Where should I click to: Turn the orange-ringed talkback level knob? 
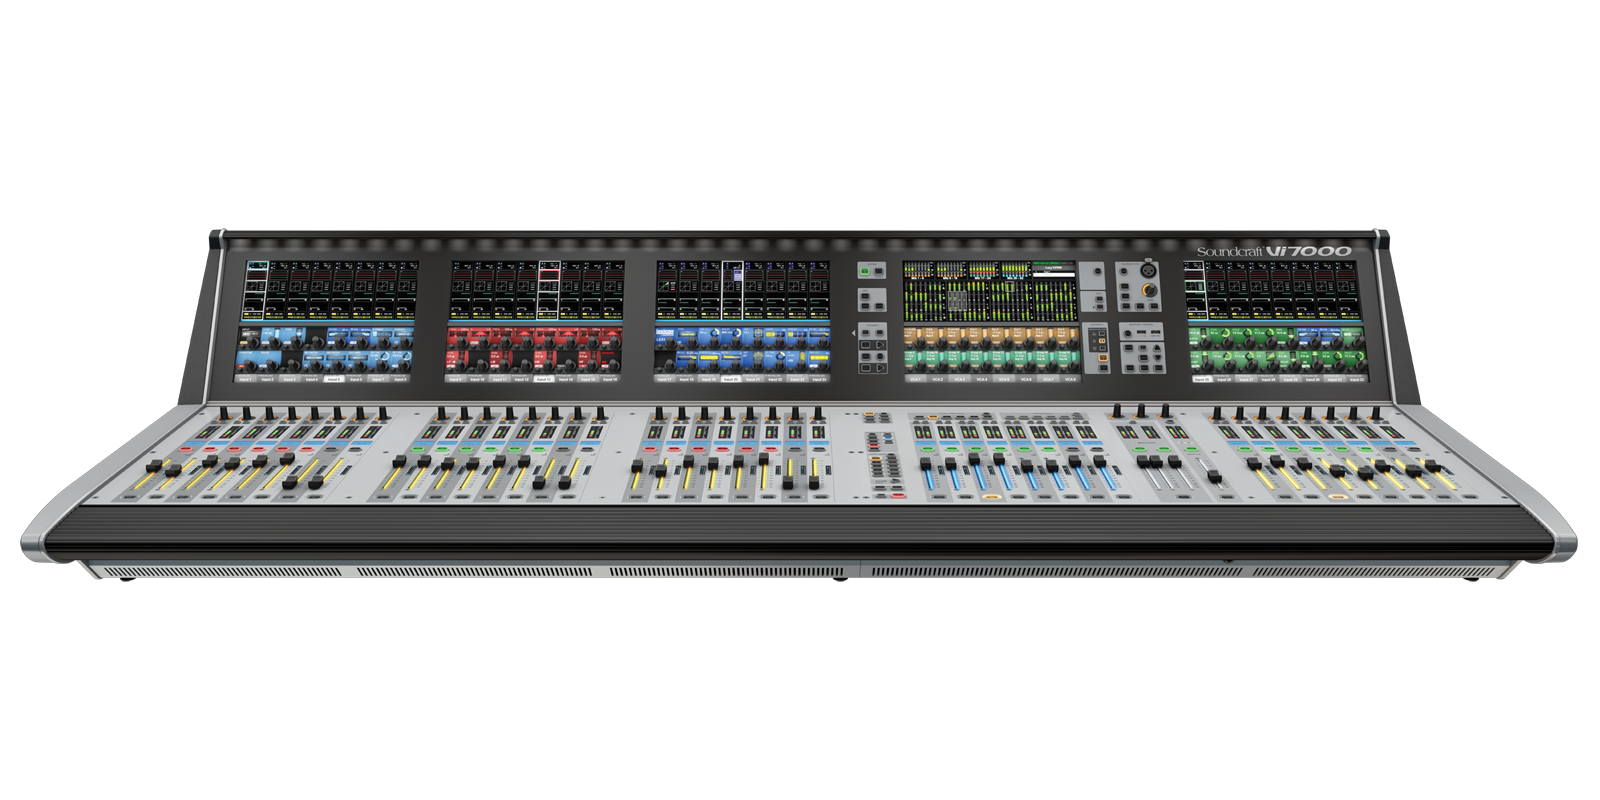pyautogui.click(x=1150, y=291)
